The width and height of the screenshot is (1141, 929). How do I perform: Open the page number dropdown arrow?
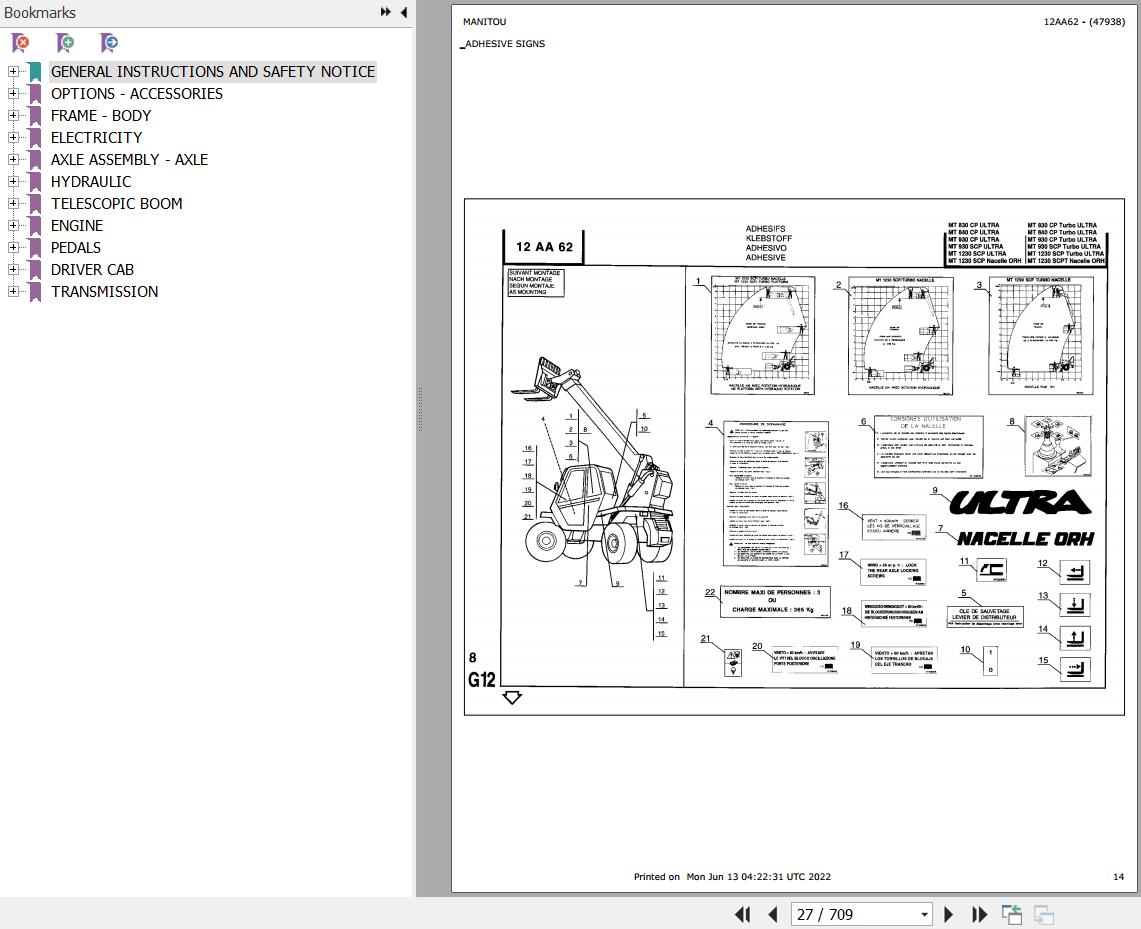924,914
